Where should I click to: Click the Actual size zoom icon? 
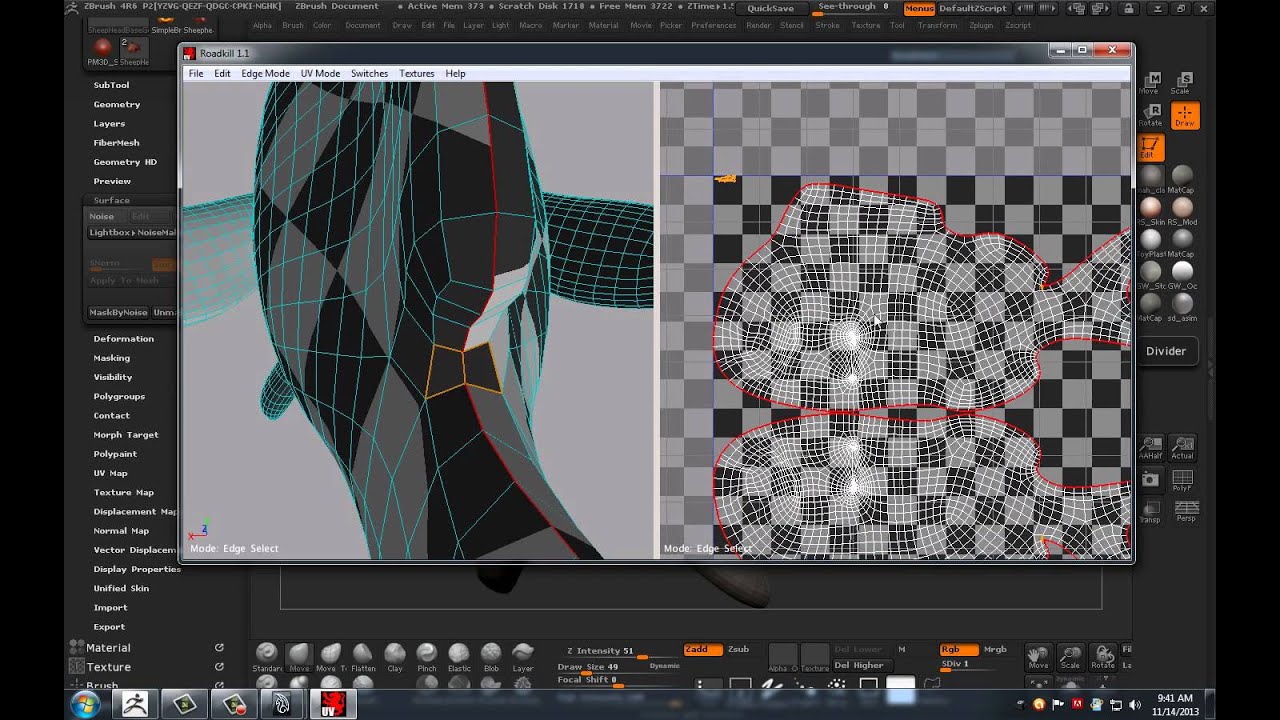[x=1183, y=447]
